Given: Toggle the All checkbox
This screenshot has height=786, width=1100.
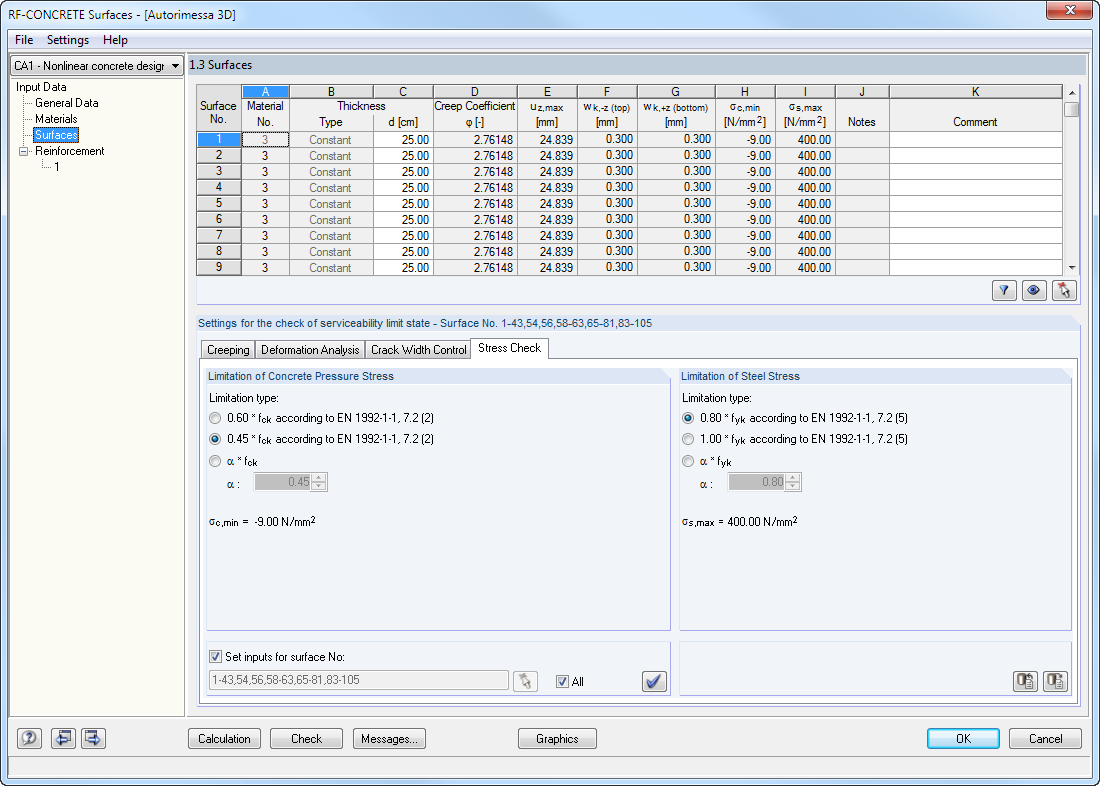Looking at the screenshot, I should (562, 681).
